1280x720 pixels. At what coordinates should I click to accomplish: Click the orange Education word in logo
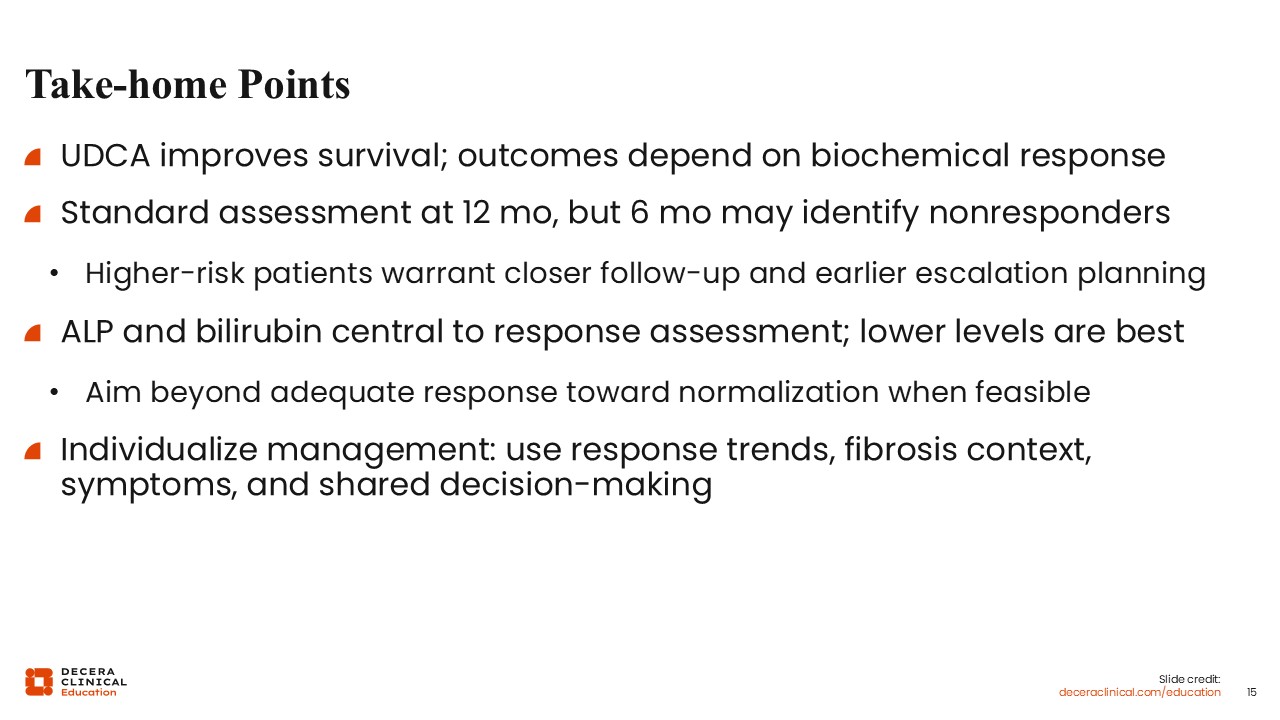pos(88,692)
